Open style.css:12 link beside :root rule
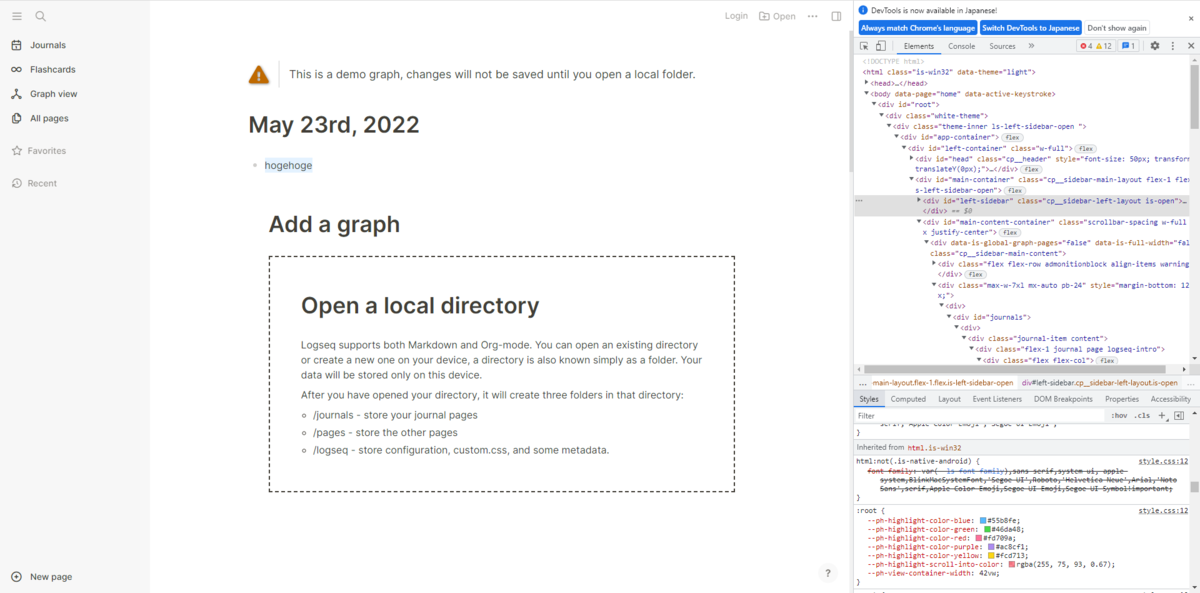The width and height of the screenshot is (1200, 593). (x=1163, y=510)
